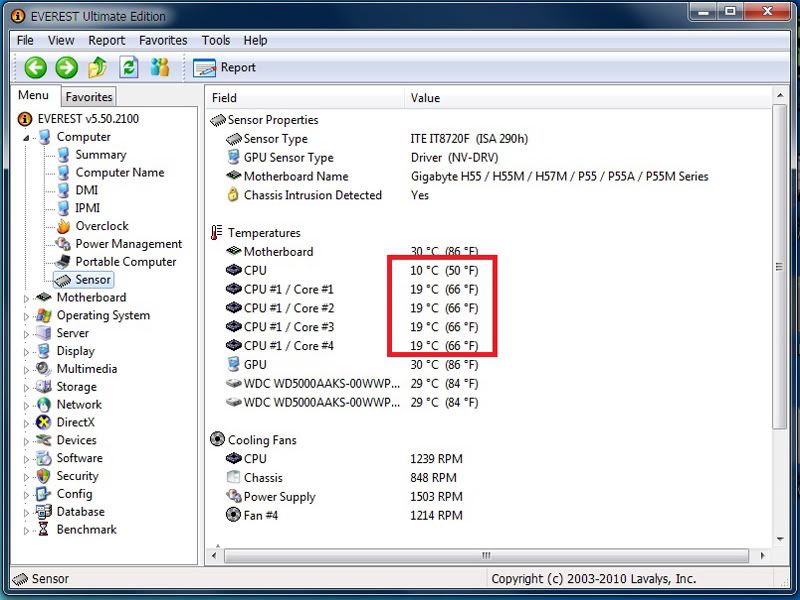Select EVEREST v5.50.2100 root node

pos(88,119)
